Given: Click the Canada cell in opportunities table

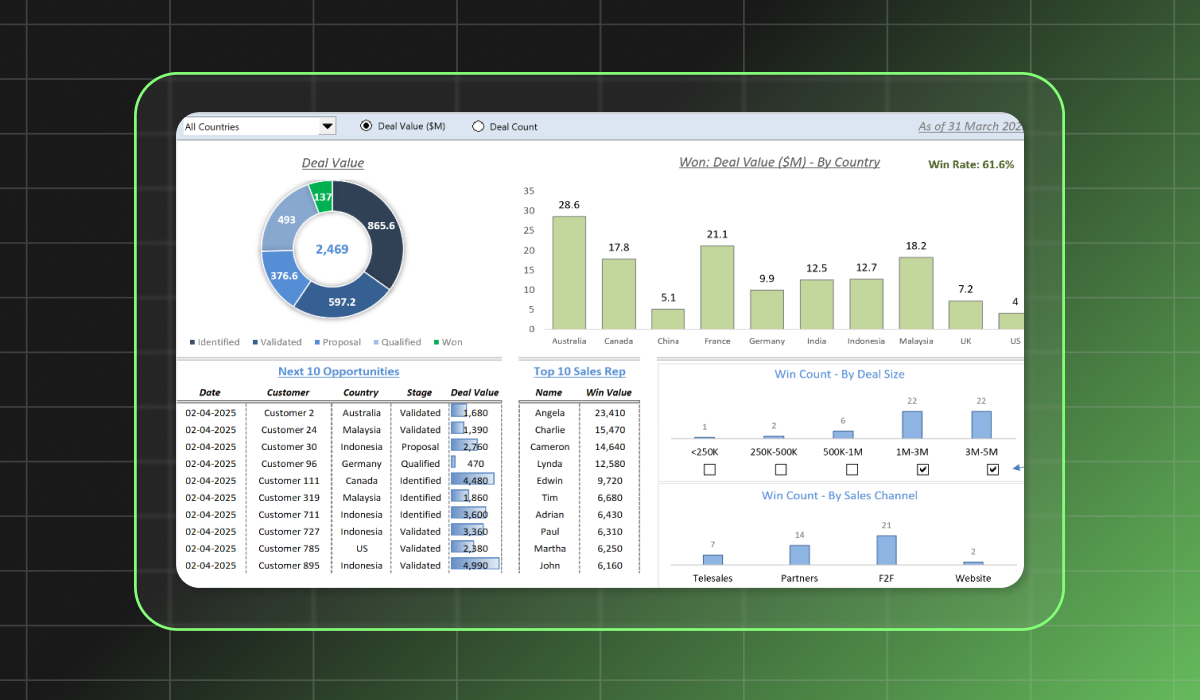Looking at the screenshot, I should click(x=361, y=481).
